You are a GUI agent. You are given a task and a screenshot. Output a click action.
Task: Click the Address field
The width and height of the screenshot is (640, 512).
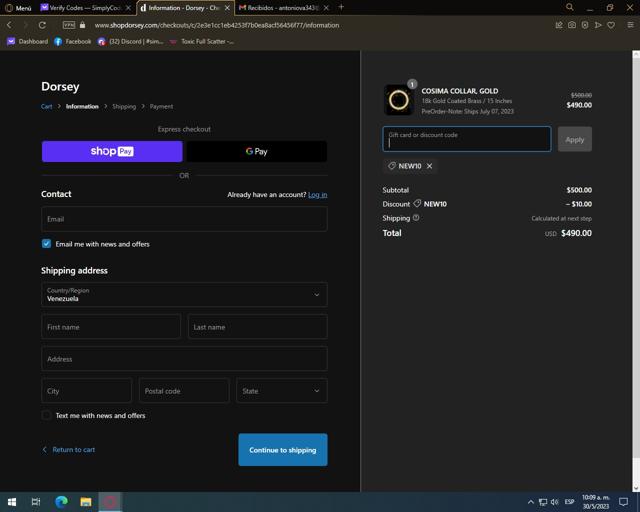click(184, 359)
